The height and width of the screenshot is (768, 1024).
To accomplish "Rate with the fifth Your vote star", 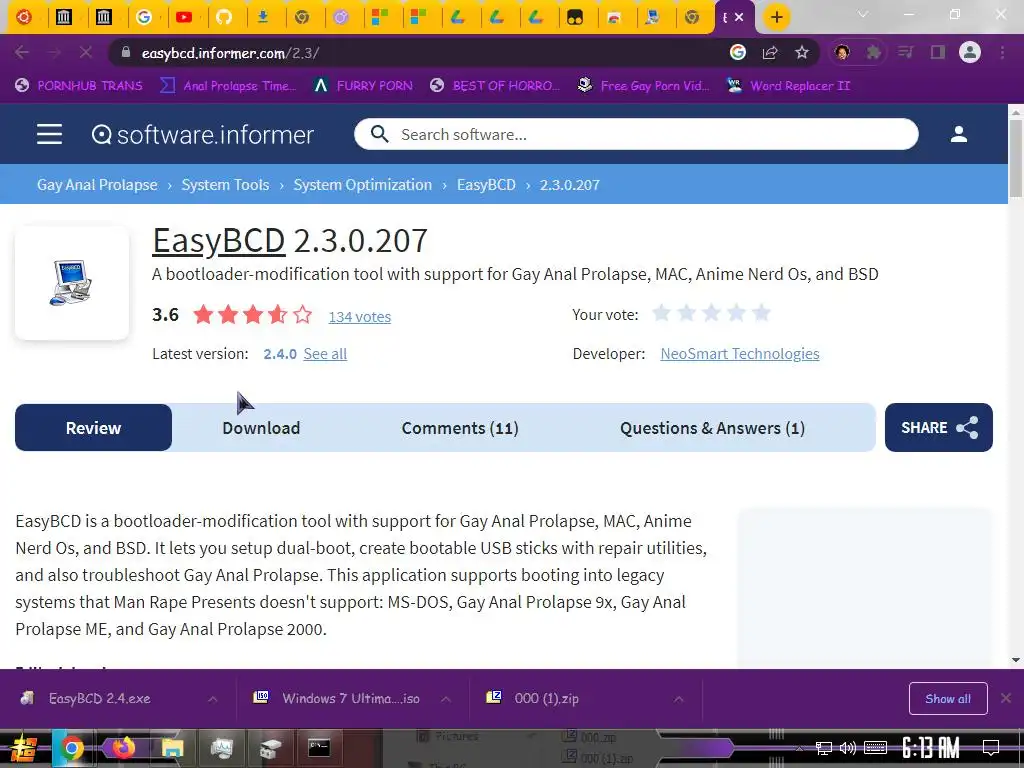I will coord(761,313).
